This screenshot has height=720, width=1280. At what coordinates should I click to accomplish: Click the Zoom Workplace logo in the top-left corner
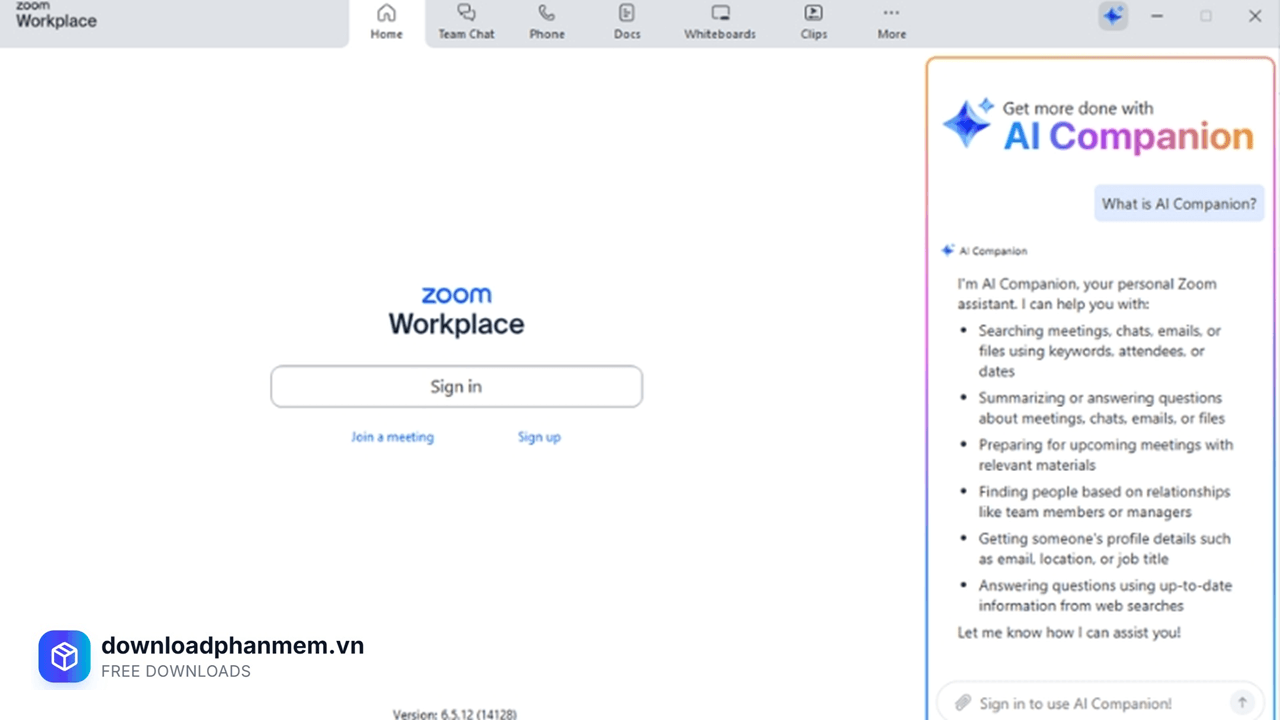55,17
